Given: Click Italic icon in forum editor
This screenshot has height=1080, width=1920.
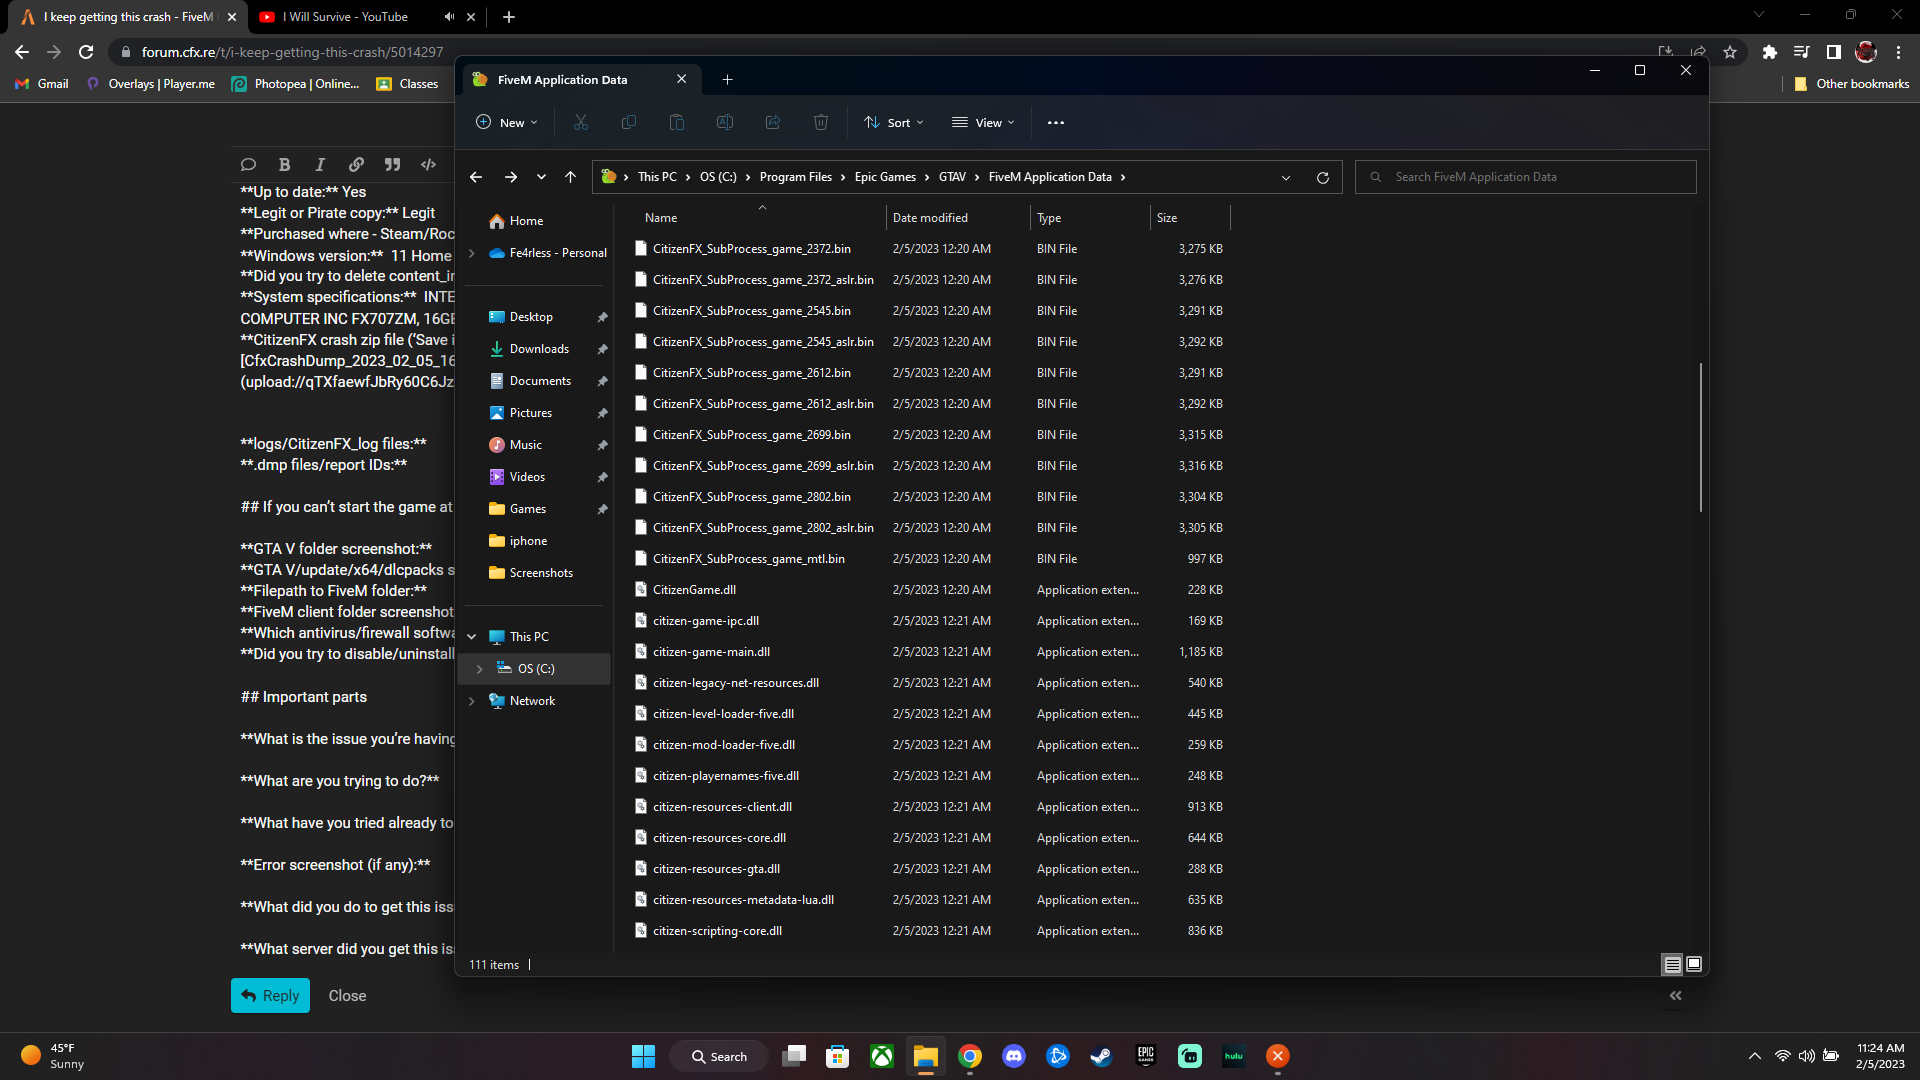Looking at the screenshot, I should [320, 164].
